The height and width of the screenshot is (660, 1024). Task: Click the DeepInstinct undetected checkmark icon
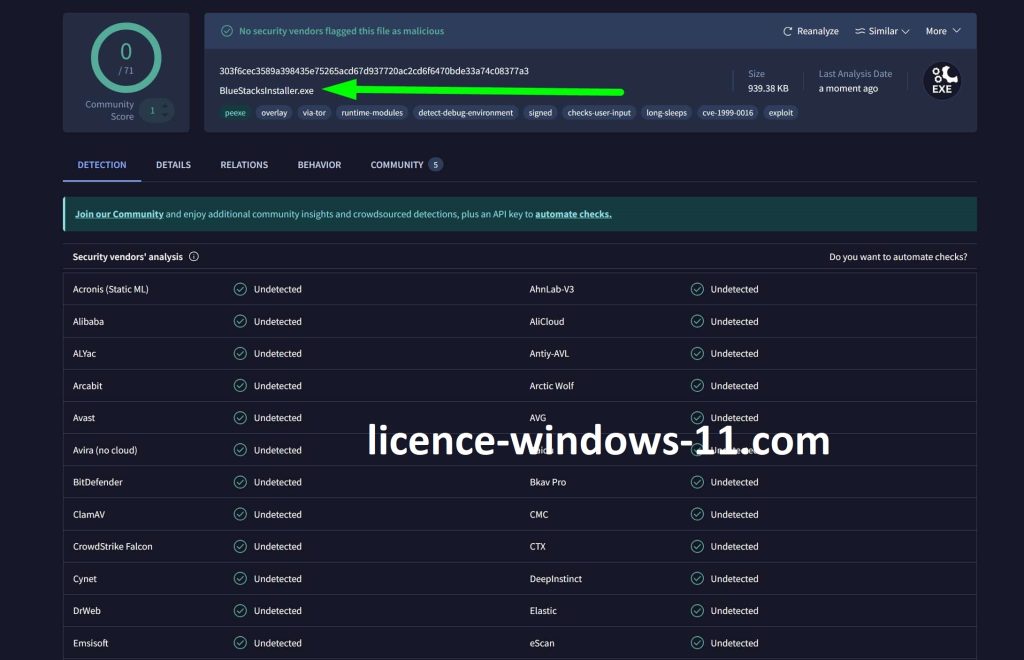coord(697,579)
